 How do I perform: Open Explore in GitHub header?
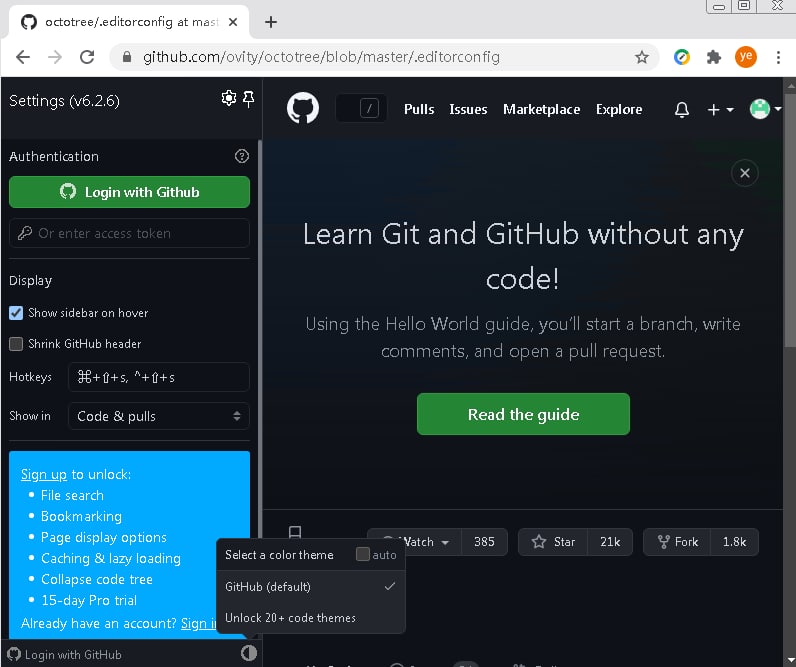pos(619,109)
